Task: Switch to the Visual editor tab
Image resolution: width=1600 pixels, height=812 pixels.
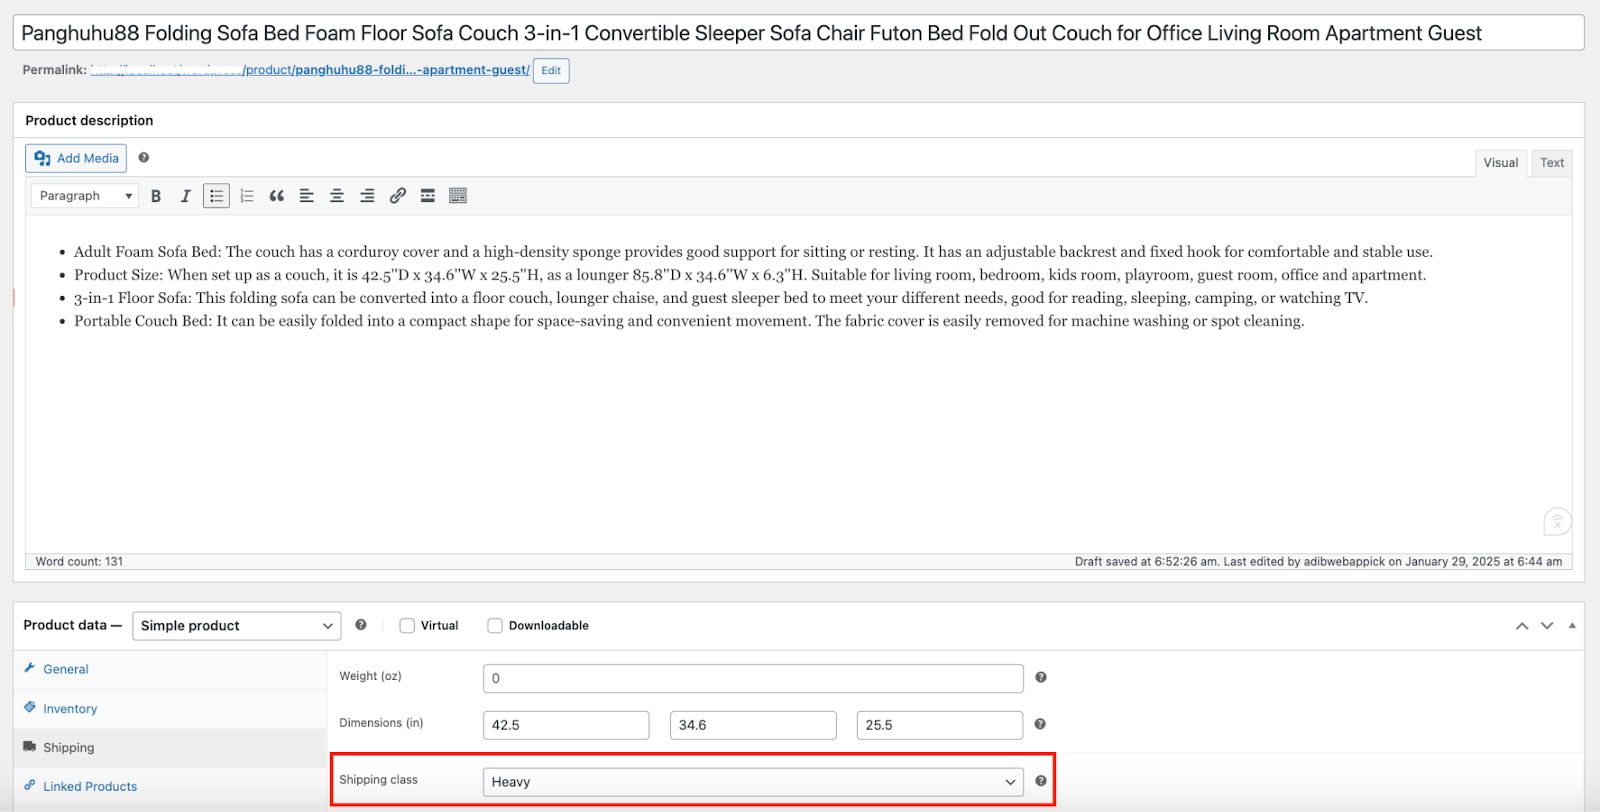Action: [1500, 163]
